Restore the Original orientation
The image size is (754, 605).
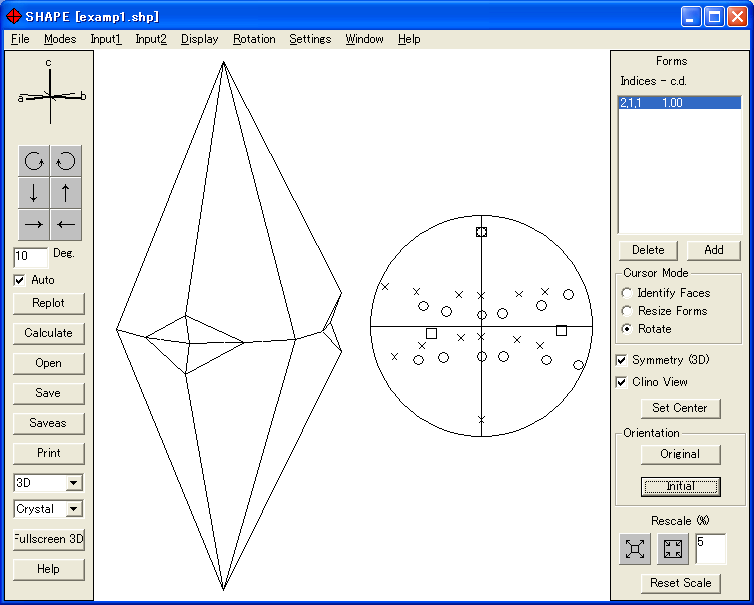680,454
